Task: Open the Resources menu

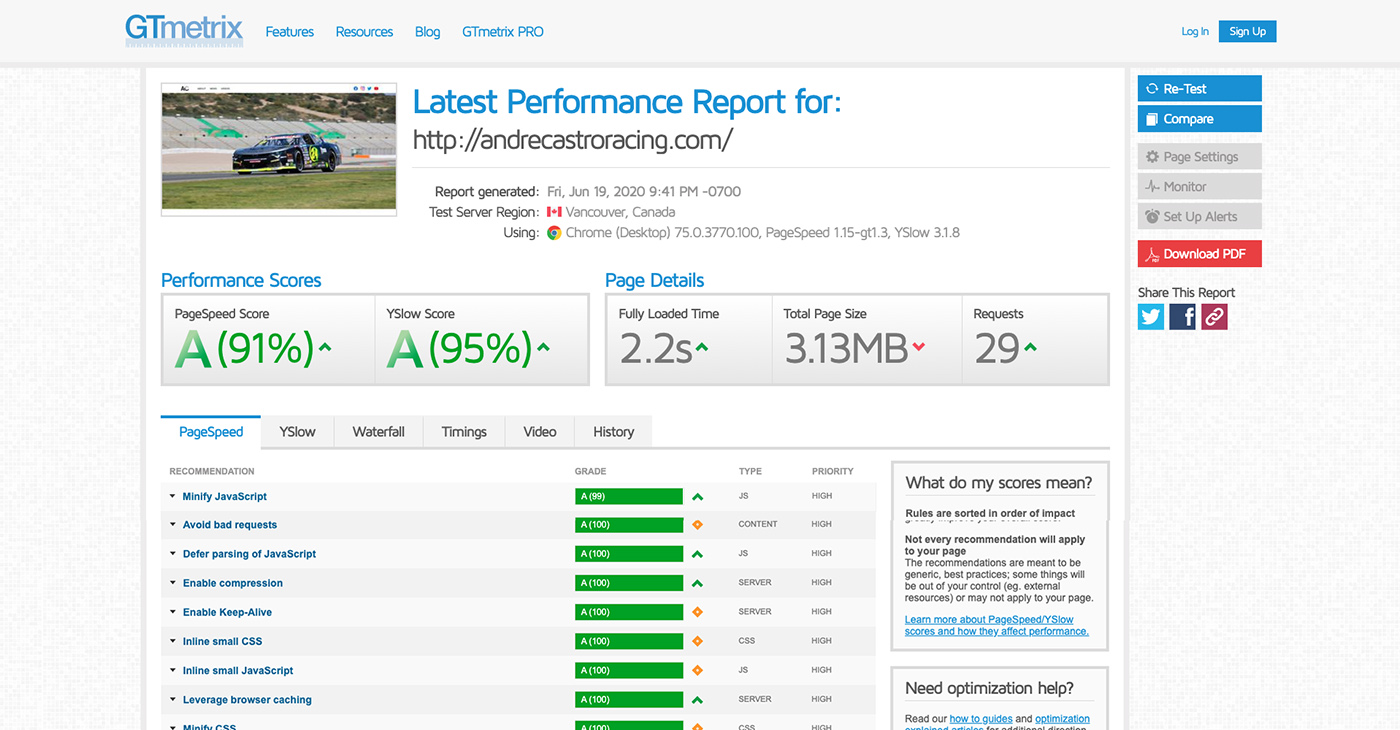Action: (364, 32)
